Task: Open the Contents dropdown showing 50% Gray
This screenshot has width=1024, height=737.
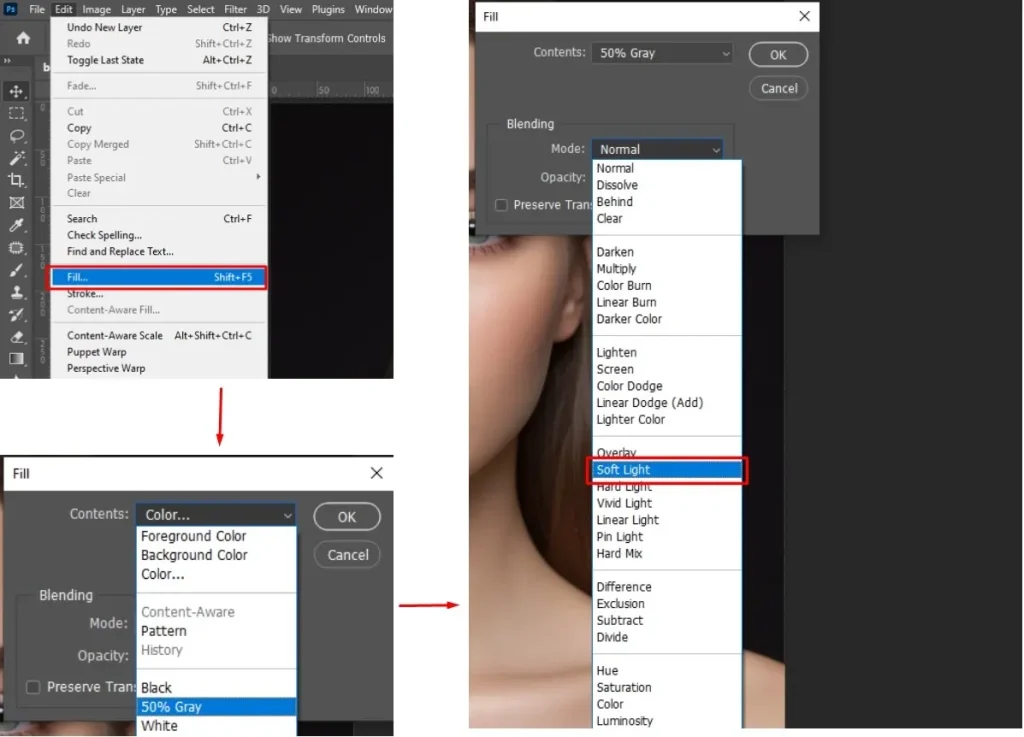Action: (661, 53)
